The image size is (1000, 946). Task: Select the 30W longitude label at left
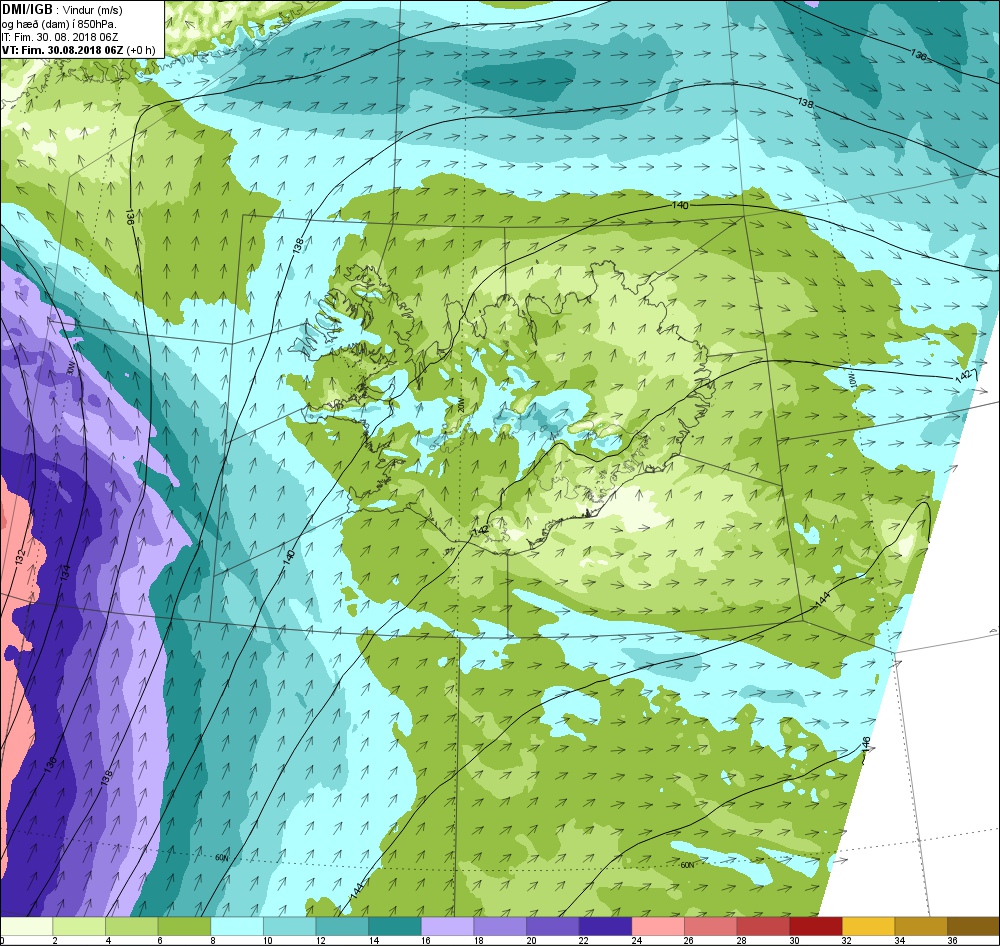(70, 368)
